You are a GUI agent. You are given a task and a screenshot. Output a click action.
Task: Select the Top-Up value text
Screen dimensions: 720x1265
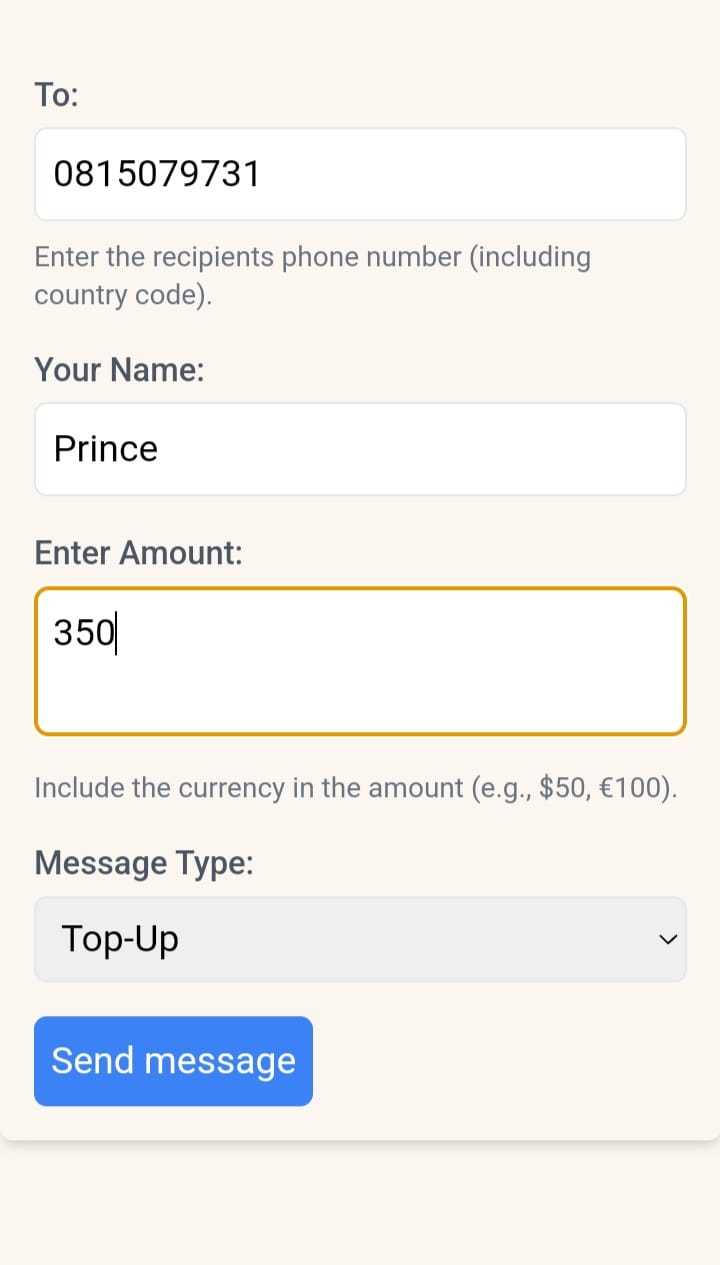pyautogui.click(x=120, y=939)
